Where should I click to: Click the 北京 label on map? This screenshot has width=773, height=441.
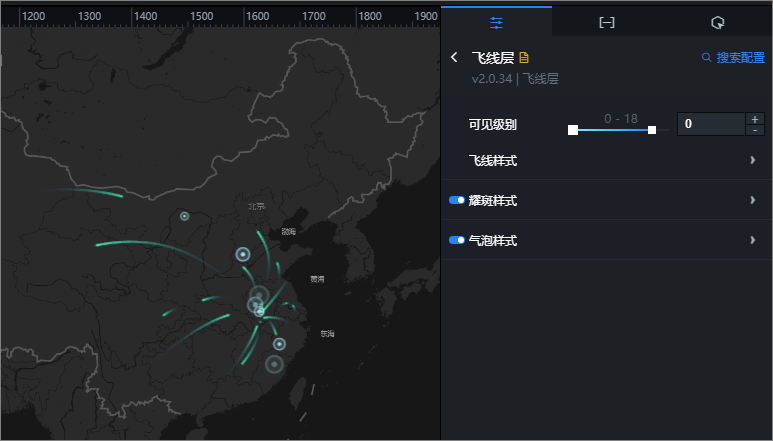coord(256,206)
